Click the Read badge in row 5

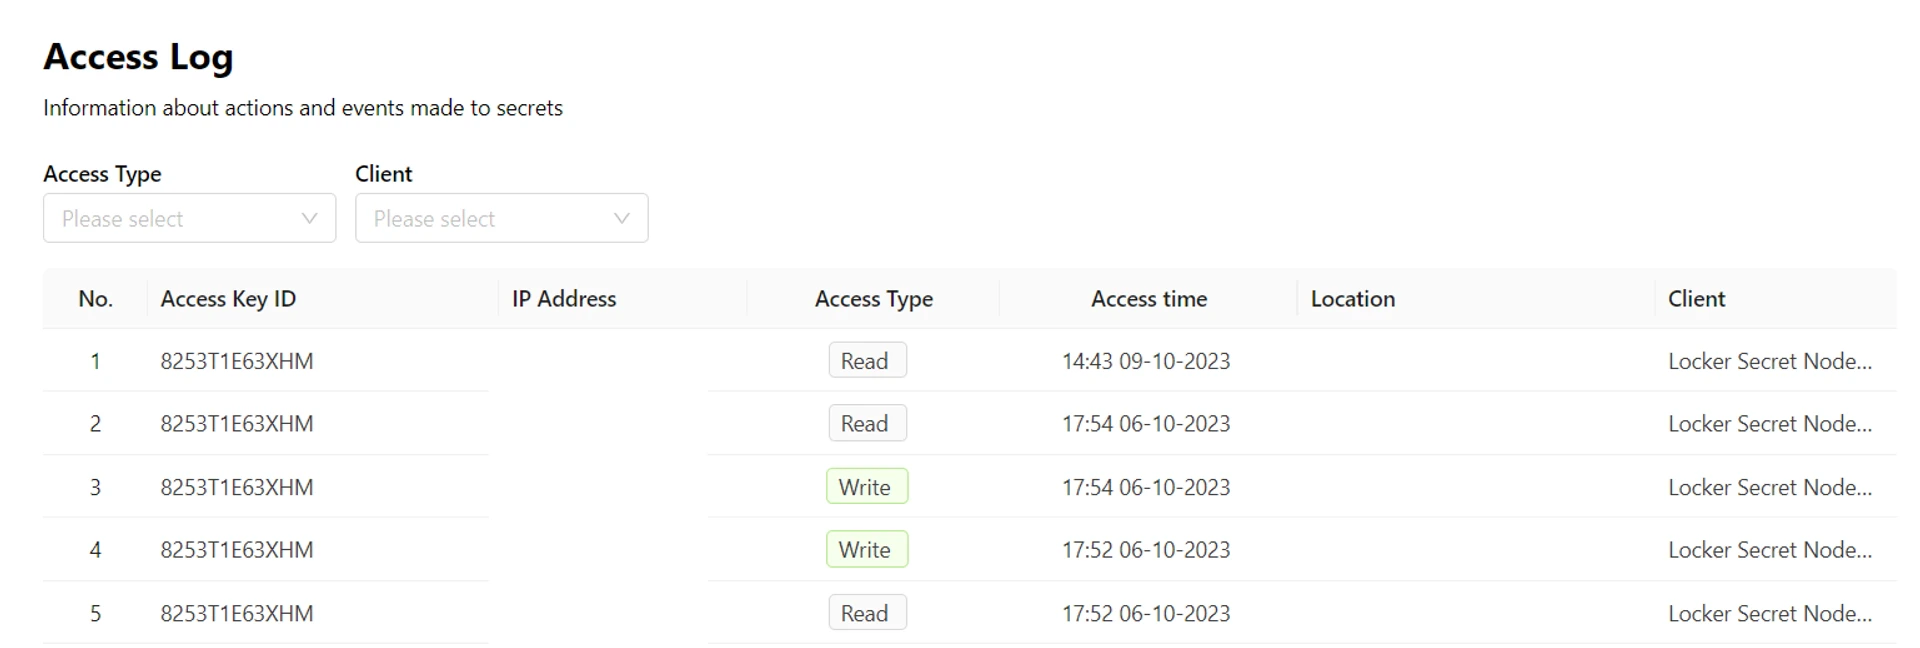coord(866,612)
